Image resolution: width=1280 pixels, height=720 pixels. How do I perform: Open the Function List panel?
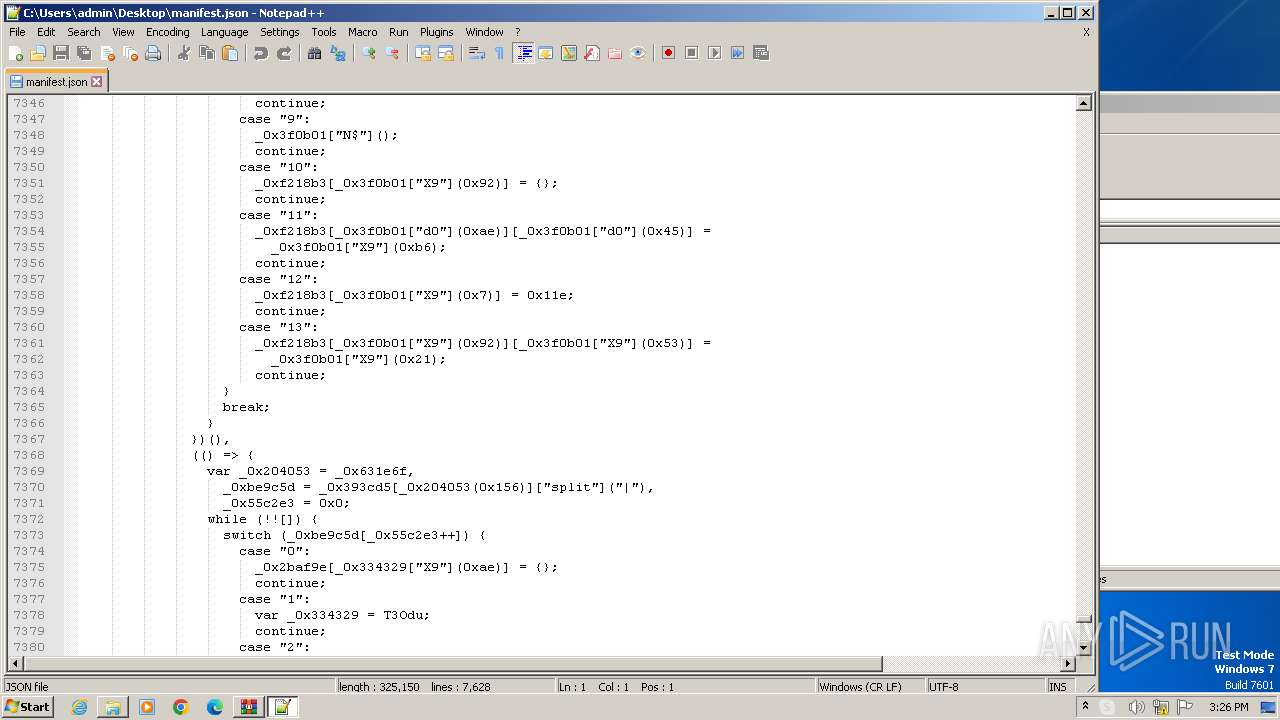[x=592, y=53]
